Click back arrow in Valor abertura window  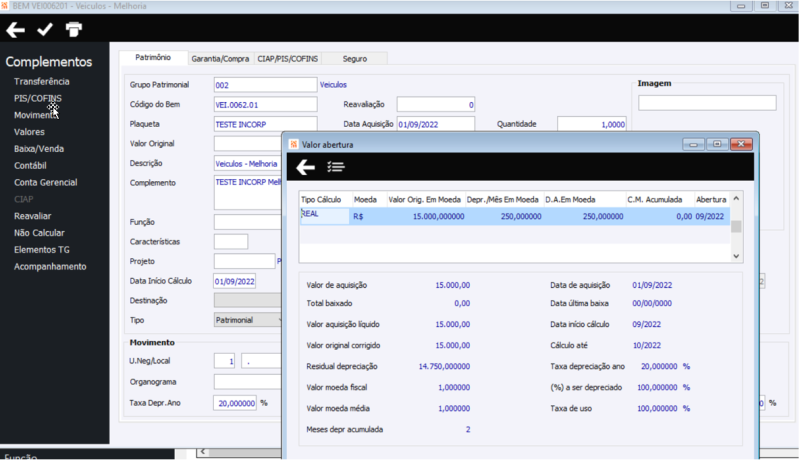coord(306,167)
